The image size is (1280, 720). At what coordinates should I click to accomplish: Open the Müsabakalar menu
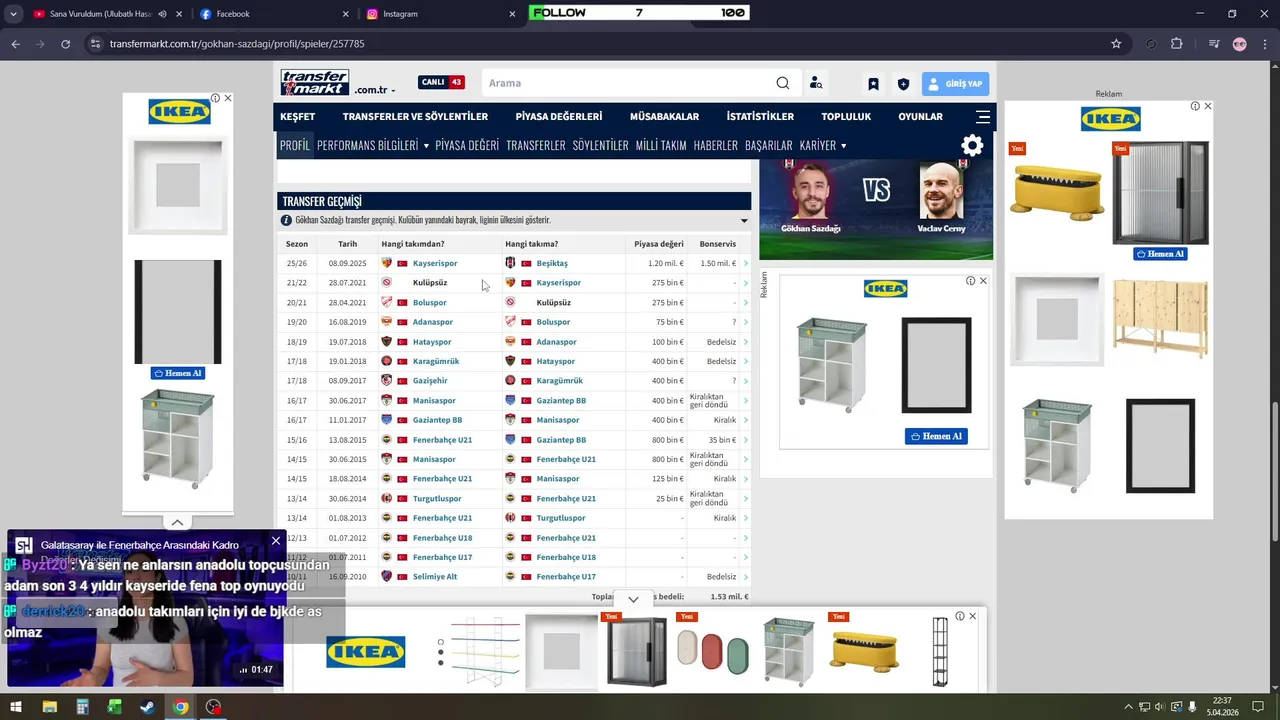[664, 117]
